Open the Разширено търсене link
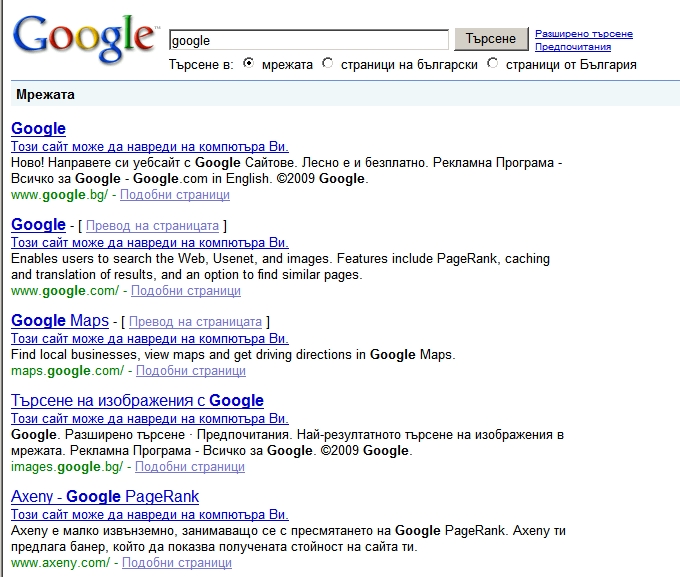The image size is (680, 577). [x=583, y=34]
